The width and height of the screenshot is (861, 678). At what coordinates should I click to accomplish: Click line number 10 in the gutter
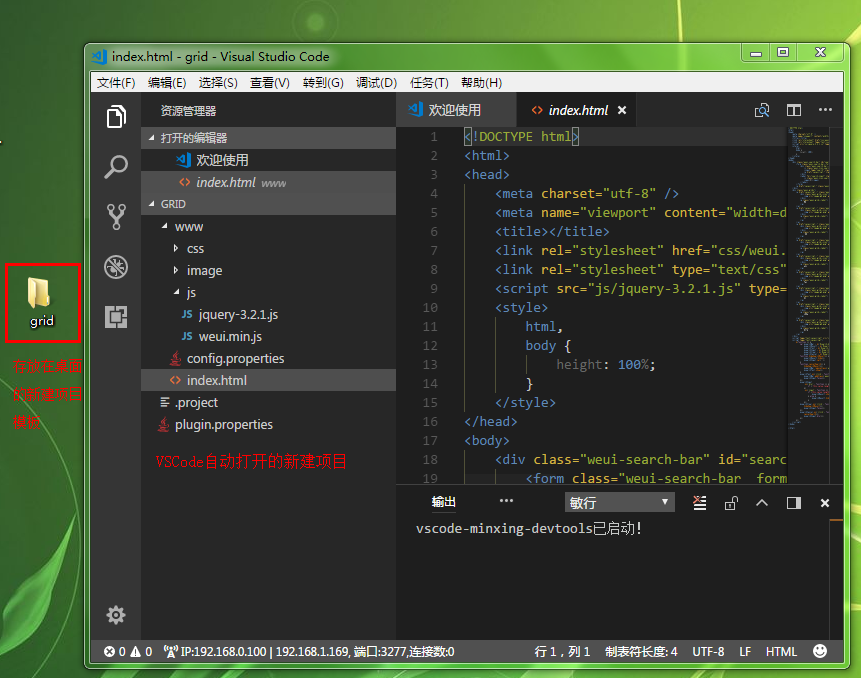(x=430, y=307)
